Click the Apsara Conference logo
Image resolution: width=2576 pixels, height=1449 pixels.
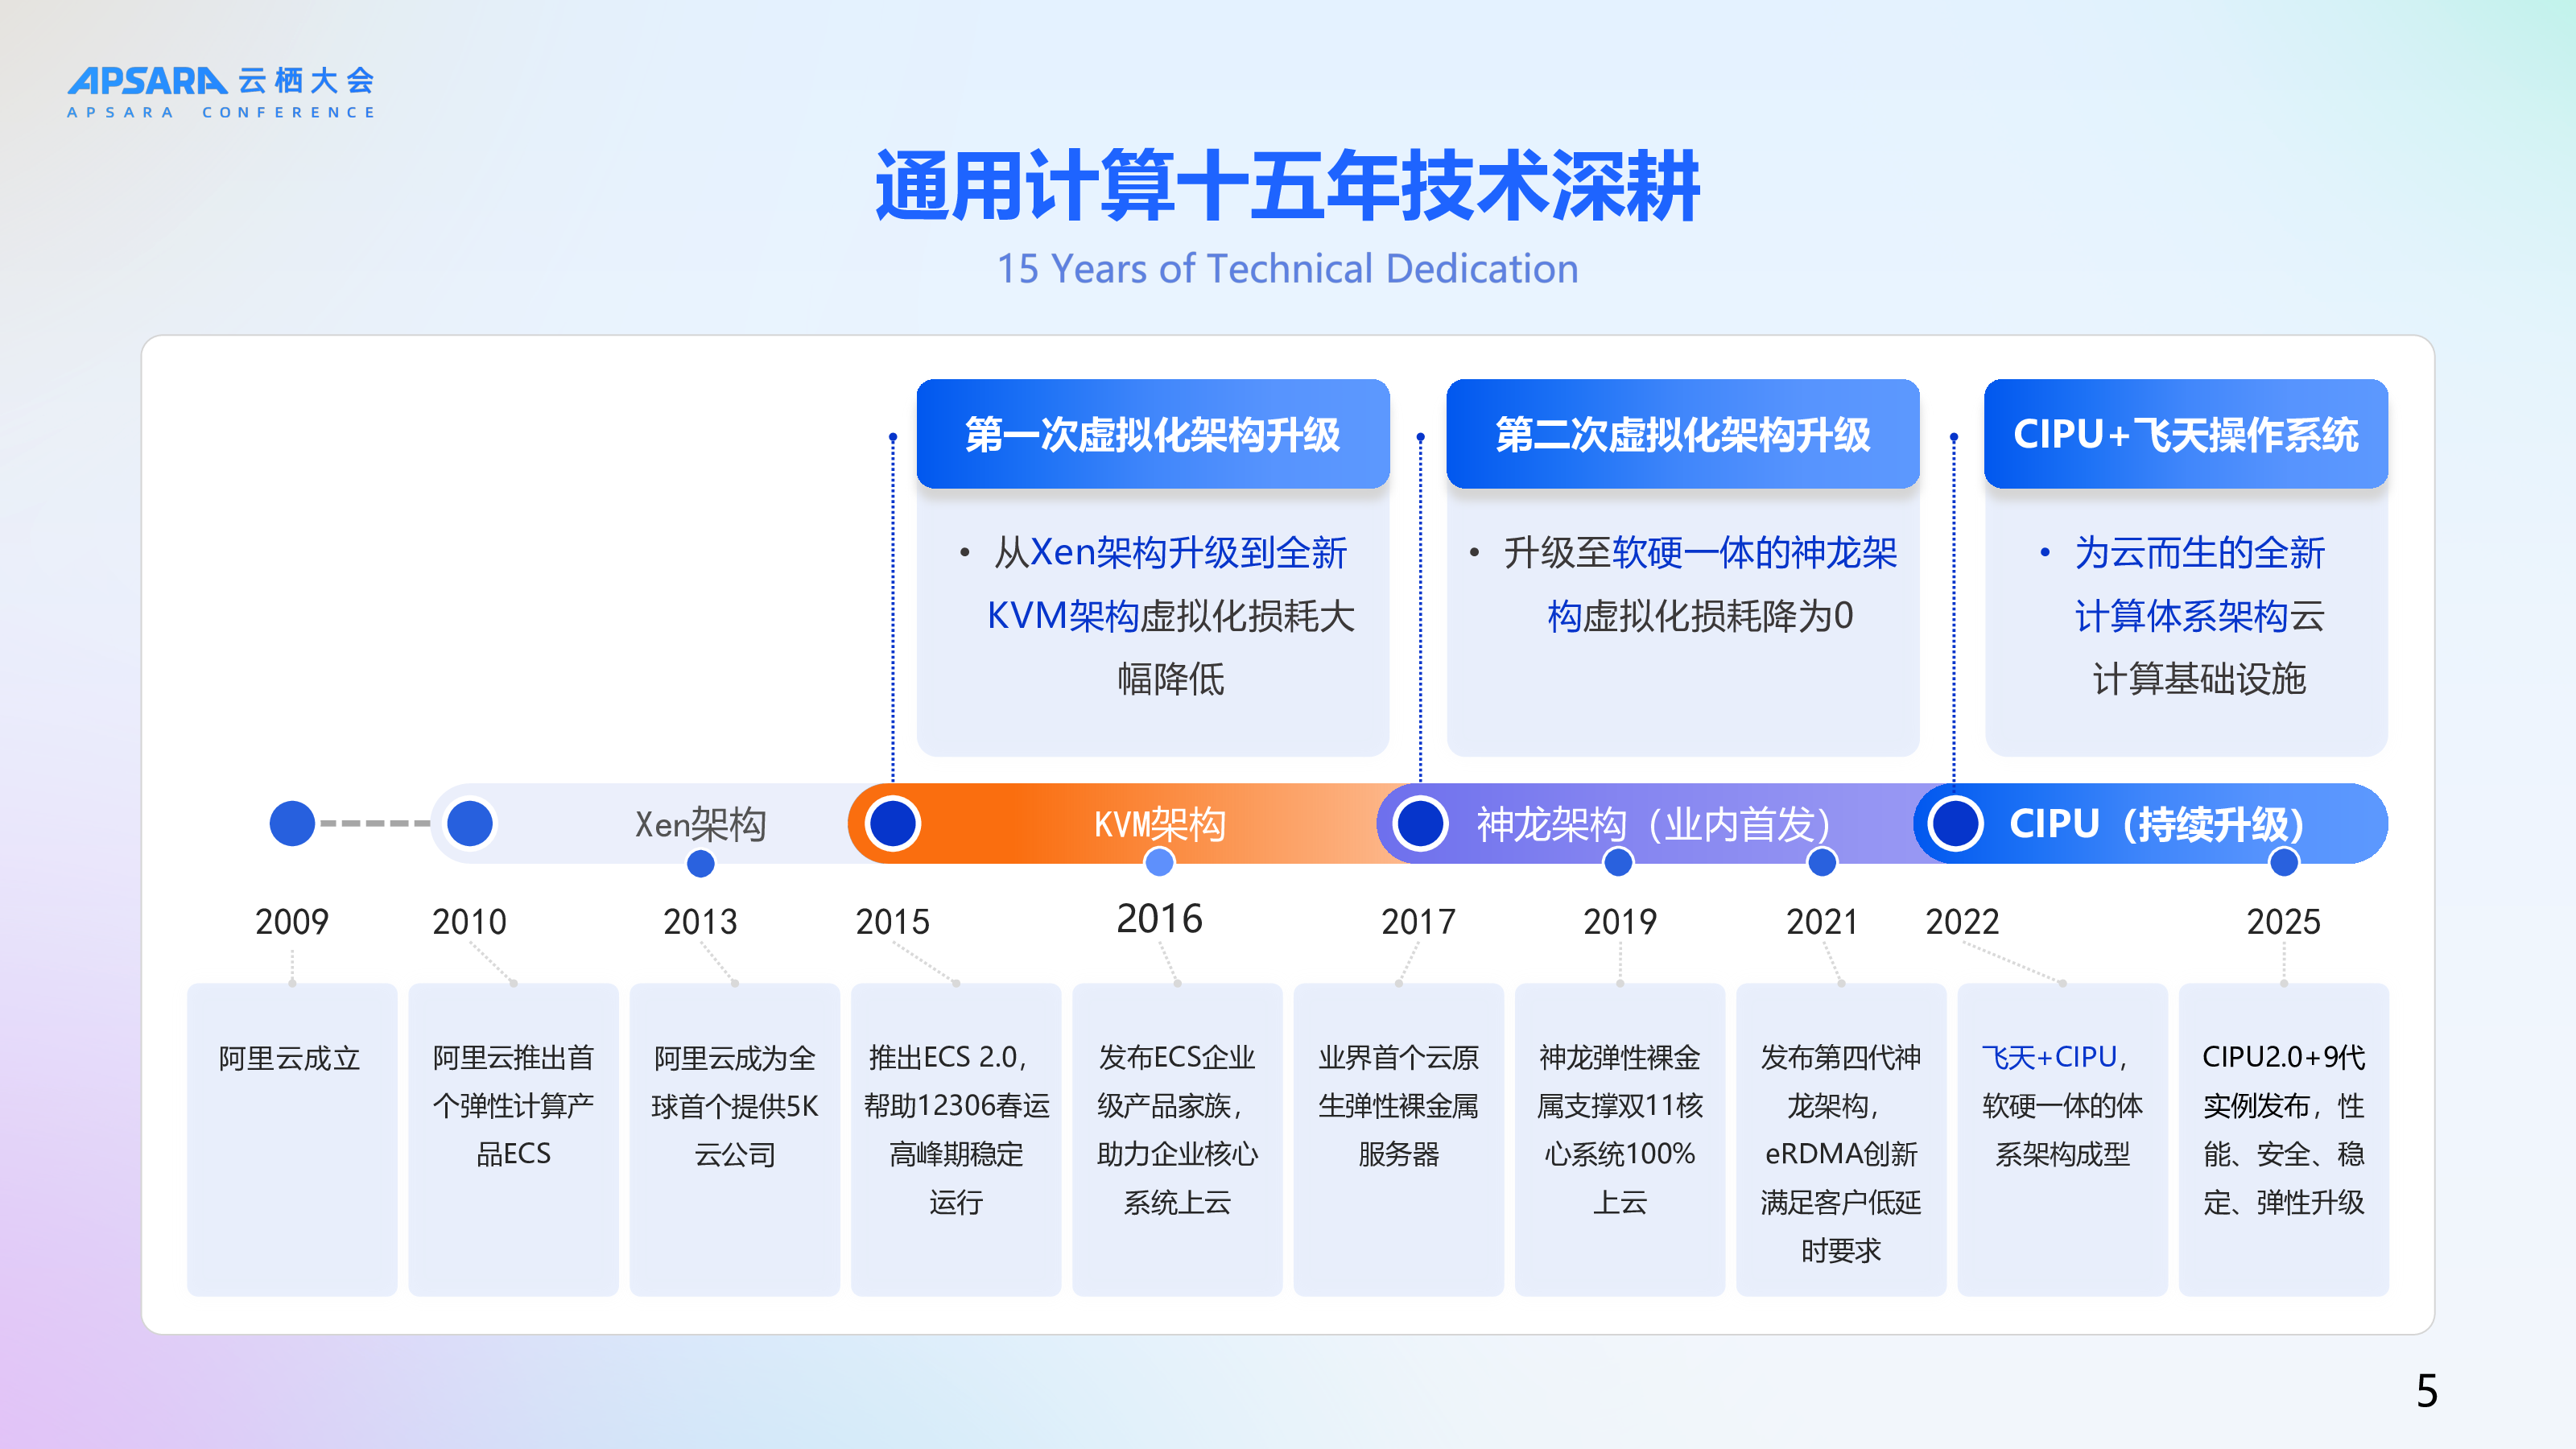pos(221,92)
